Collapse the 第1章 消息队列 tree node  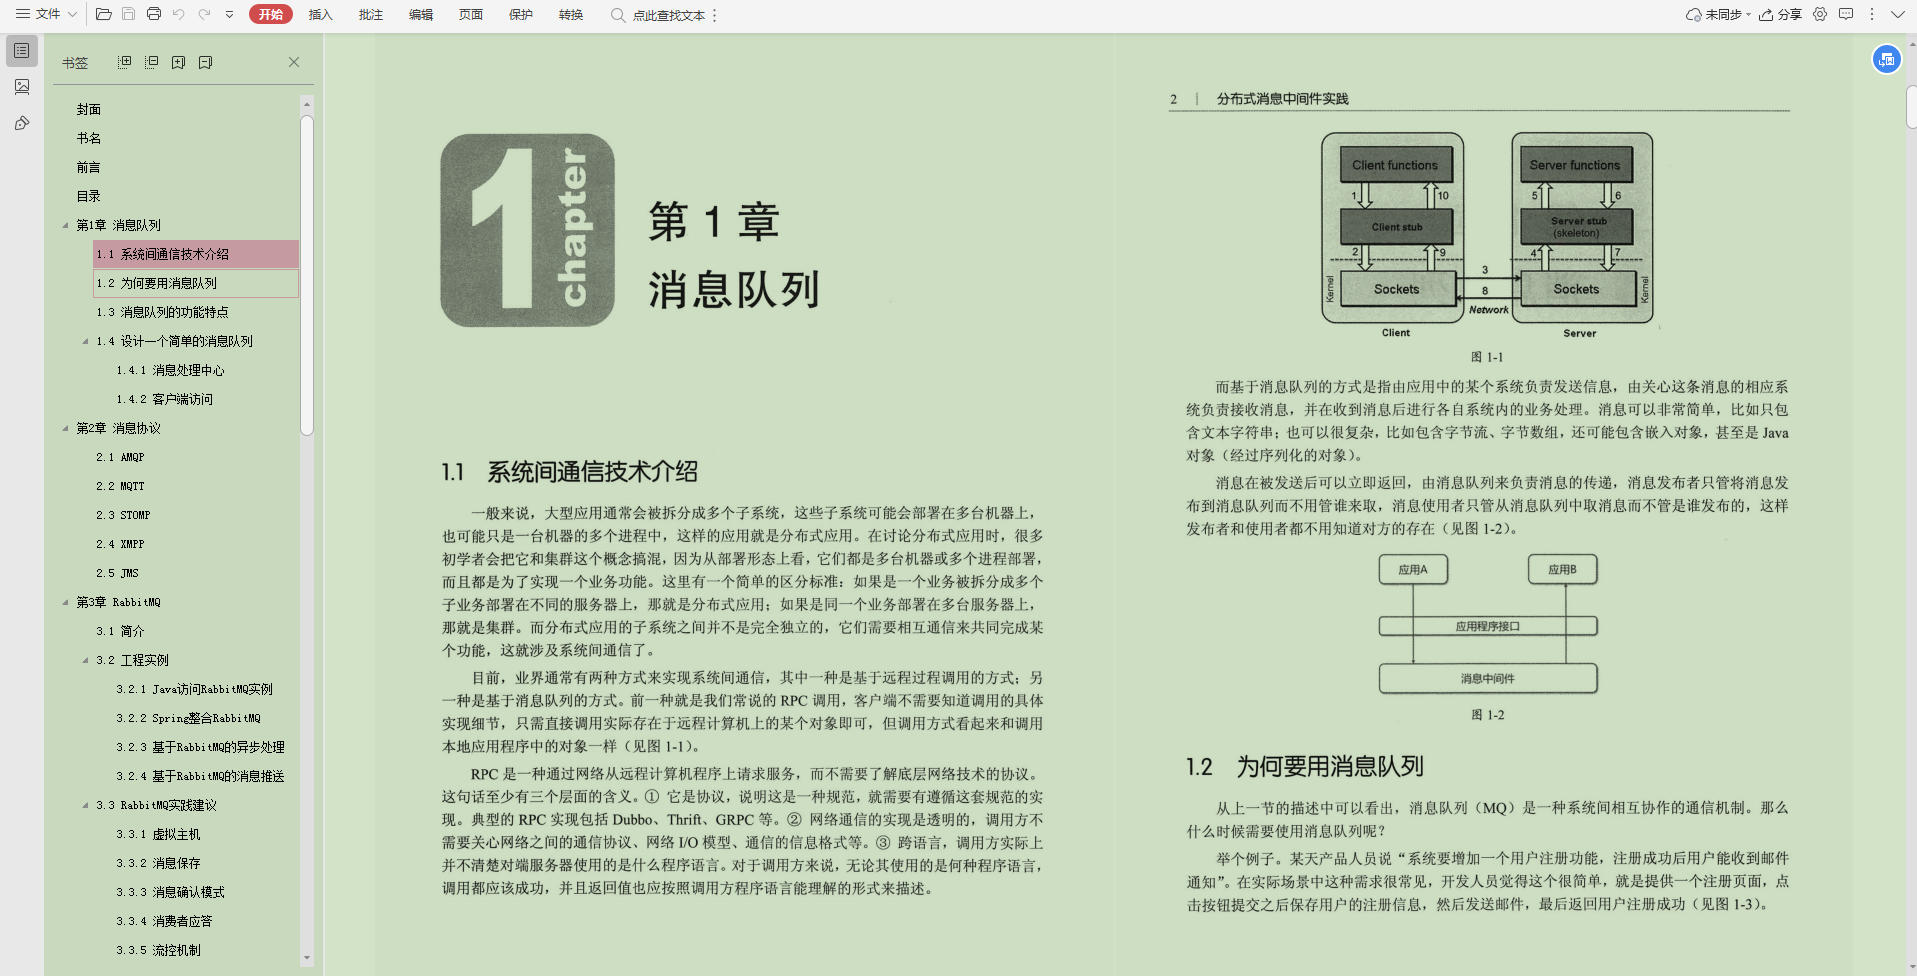[66, 225]
